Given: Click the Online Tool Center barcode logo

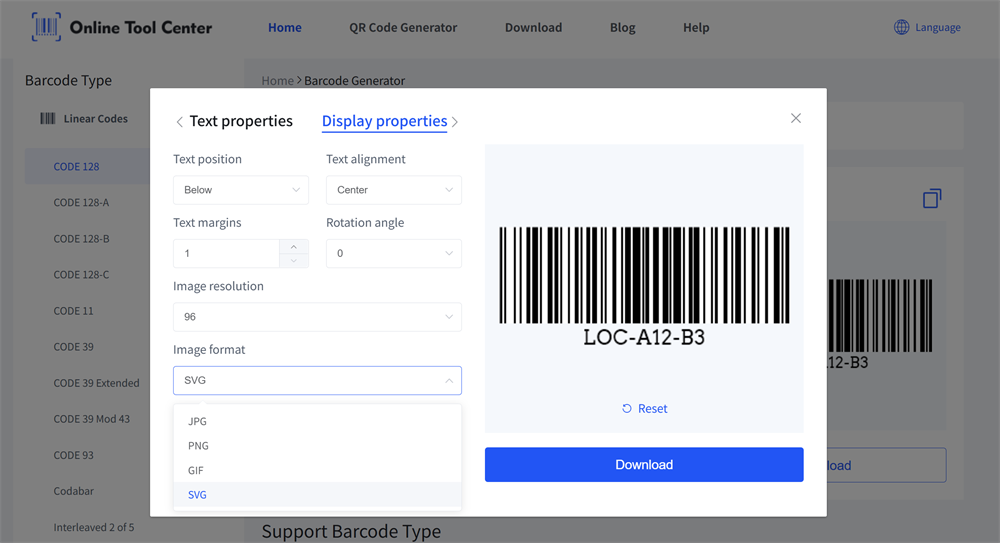Looking at the screenshot, I should pyautogui.click(x=46, y=27).
